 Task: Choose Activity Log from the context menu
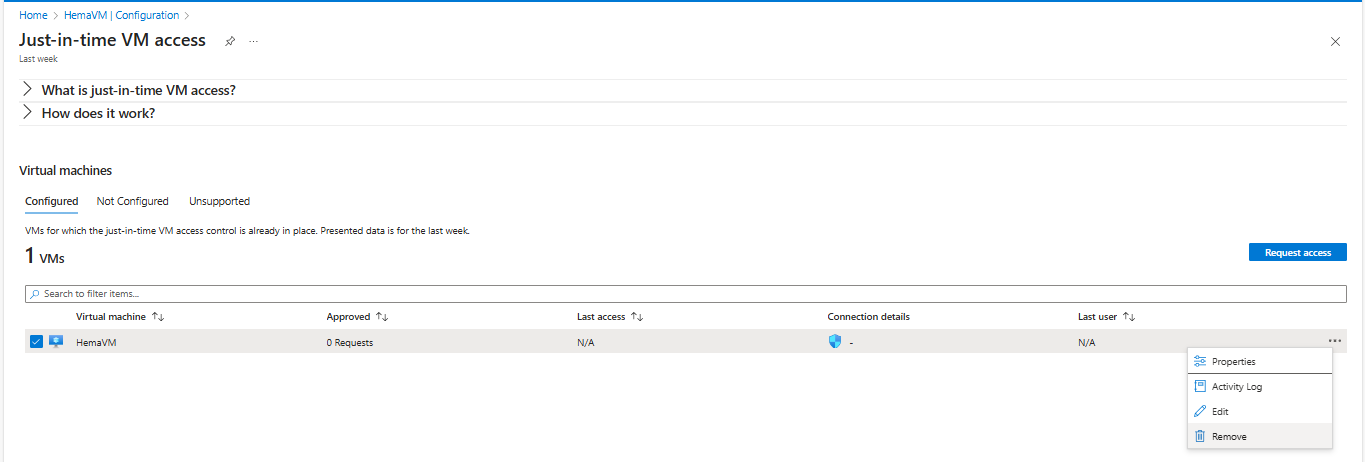(x=1260, y=387)
